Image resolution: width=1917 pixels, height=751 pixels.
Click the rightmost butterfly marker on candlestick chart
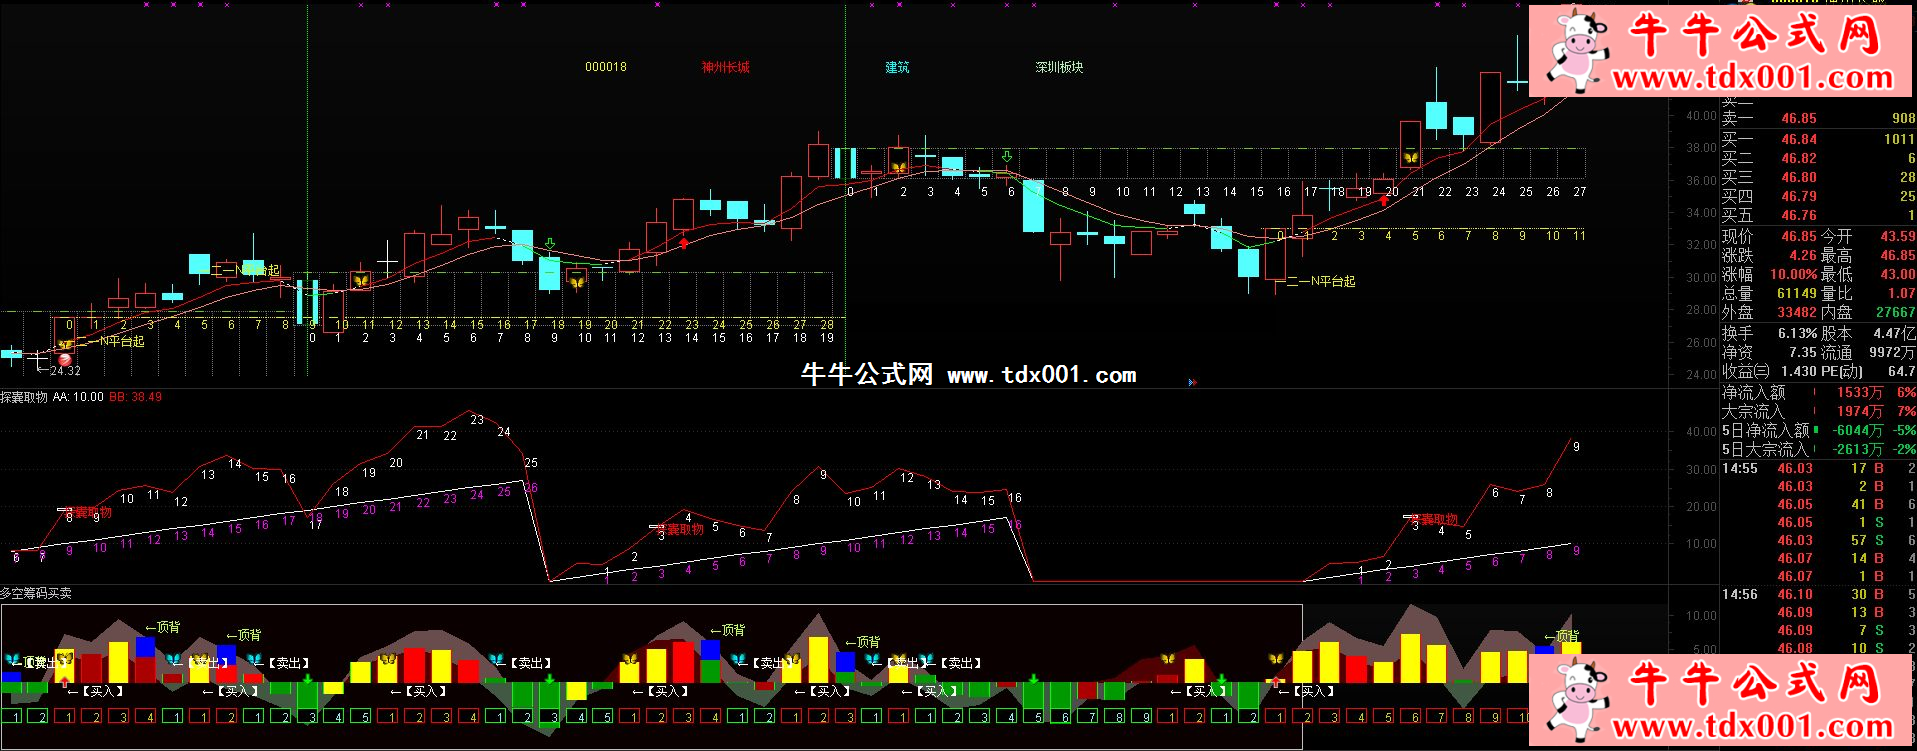click(1411, 158)
